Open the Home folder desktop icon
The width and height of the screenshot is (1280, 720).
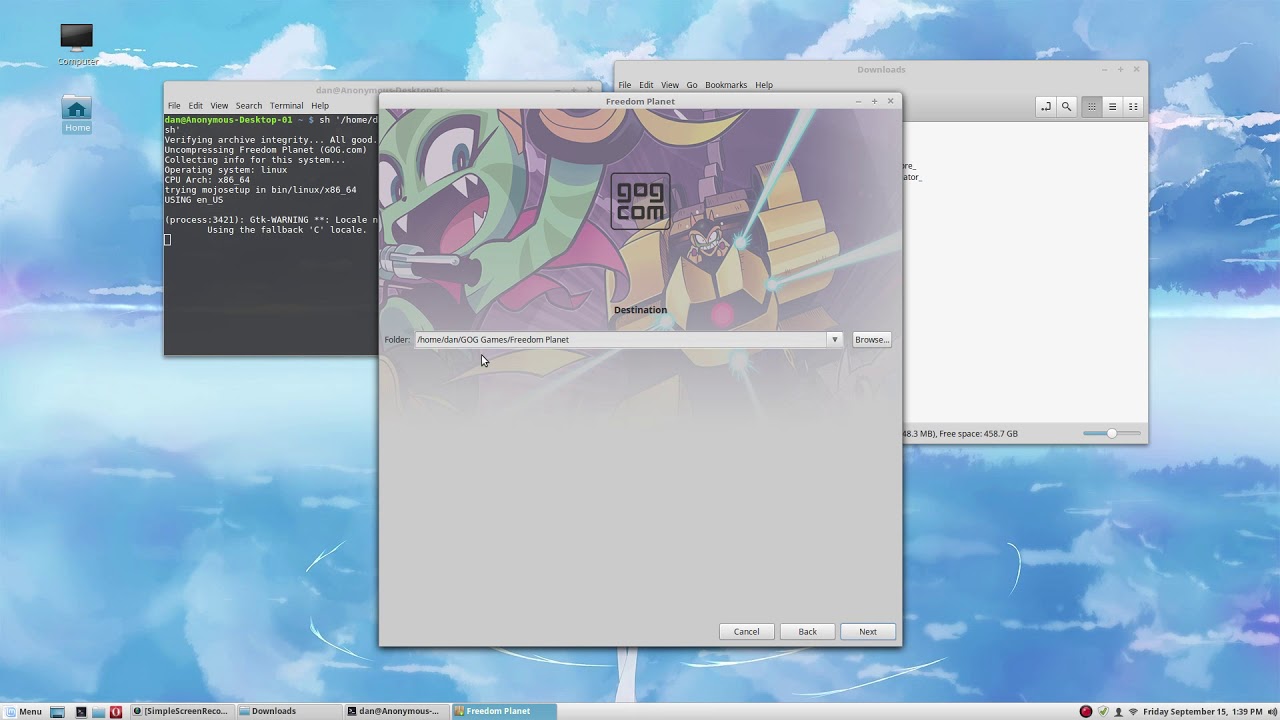pos(77,114)
